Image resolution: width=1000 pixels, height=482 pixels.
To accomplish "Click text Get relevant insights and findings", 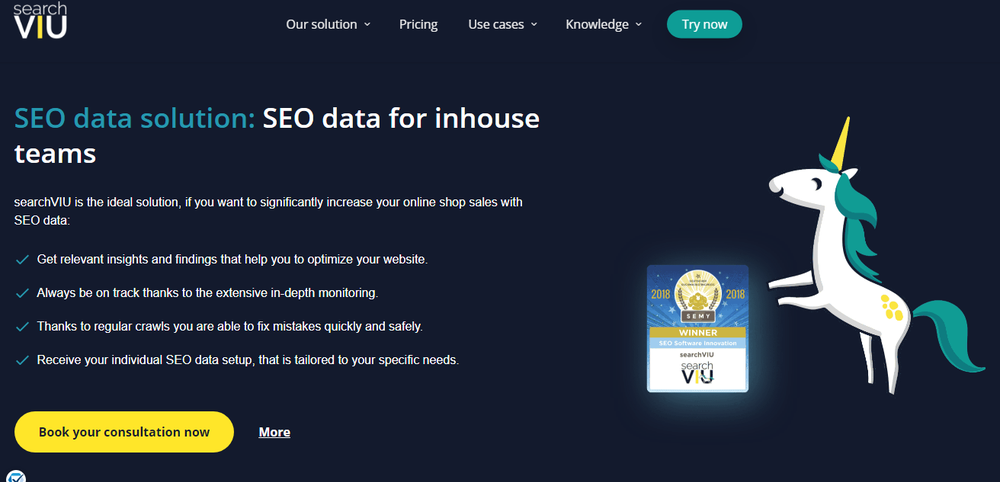I will (x=232, y=259).
